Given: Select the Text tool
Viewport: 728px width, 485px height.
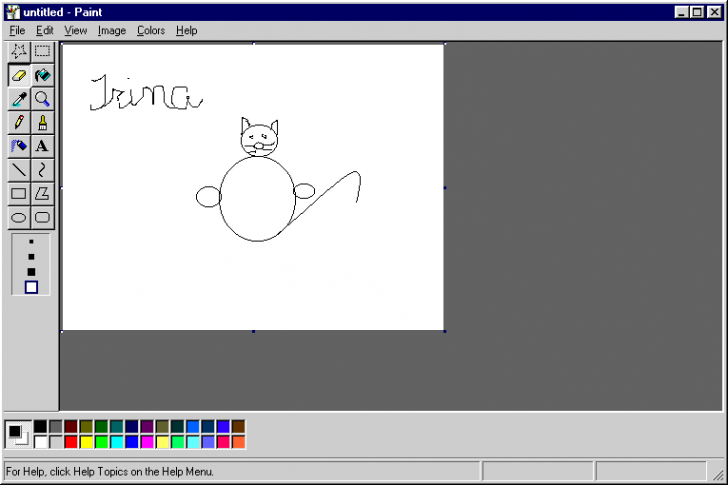Looking at the screenshot, I should pos(42,147).
